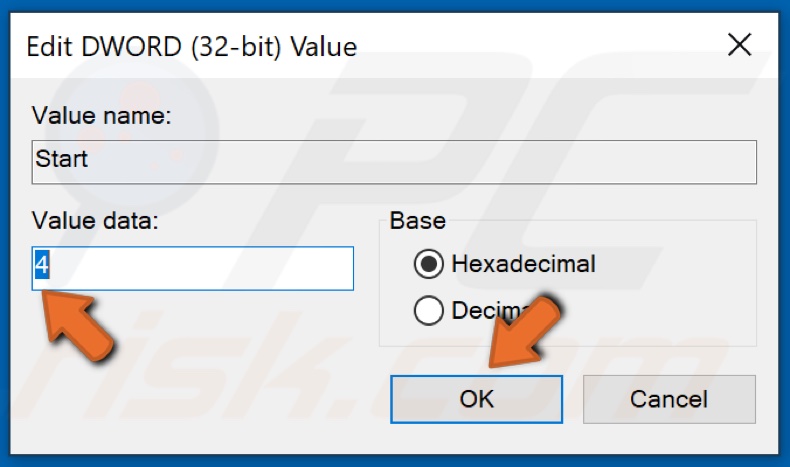Click the greyed Value name field
Screen dimensions: 790x467
pos(394,162)
